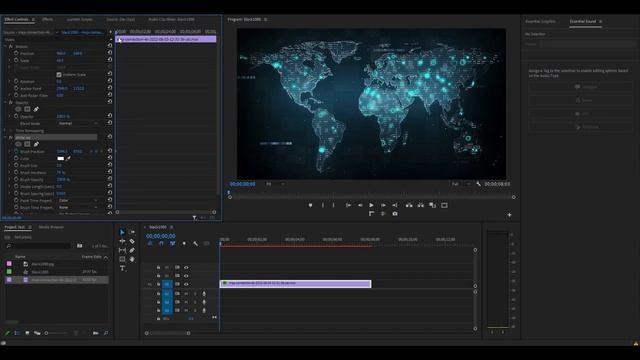640x360 pixels.
Task: Expand or collapse the Motion effect
Action: click(x=5, y=46)
